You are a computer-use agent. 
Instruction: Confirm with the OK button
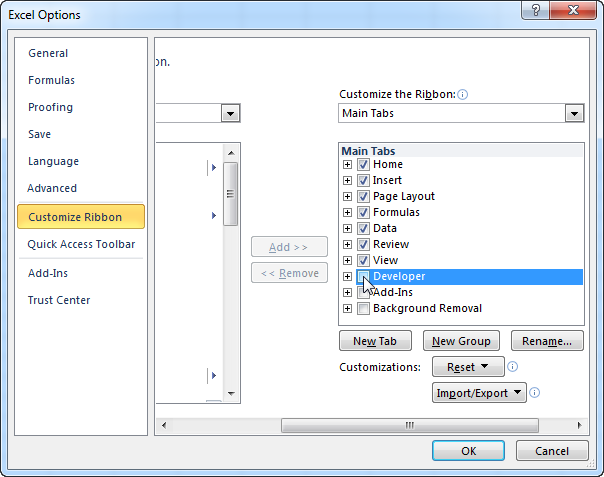[468, 451]
